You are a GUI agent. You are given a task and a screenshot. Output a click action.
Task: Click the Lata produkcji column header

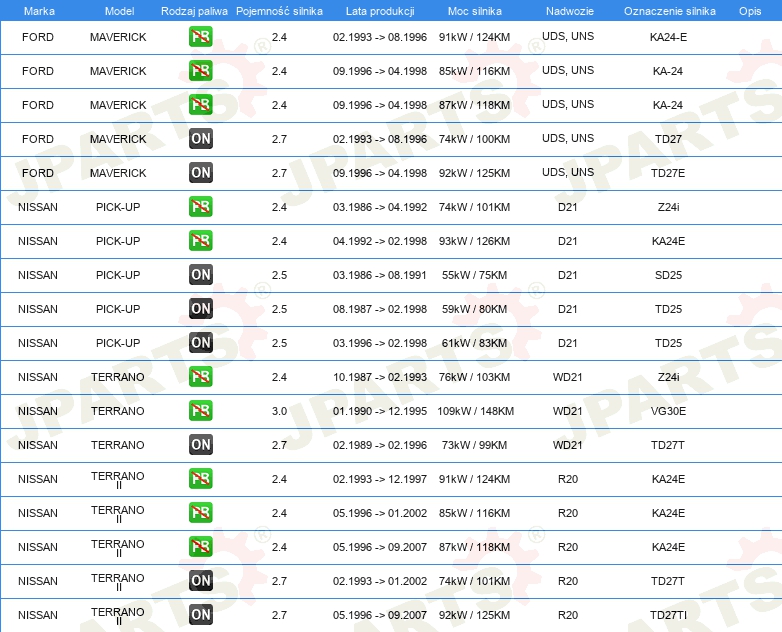tap(380, 11)
